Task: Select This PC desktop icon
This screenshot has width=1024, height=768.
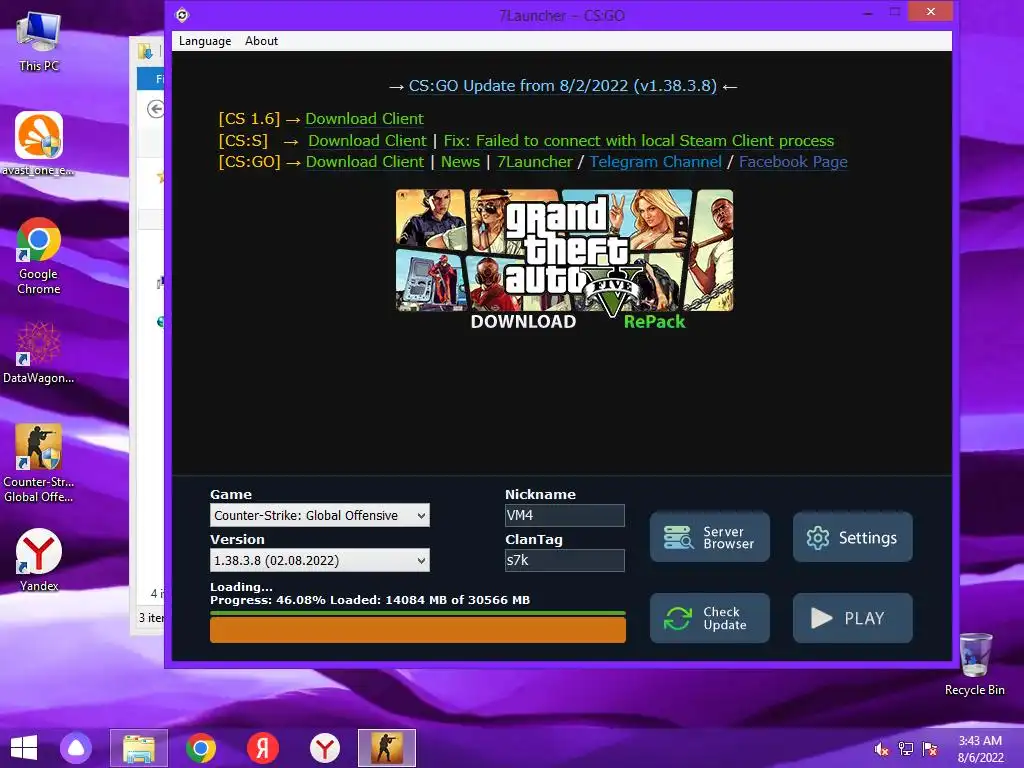Action: 39,42
